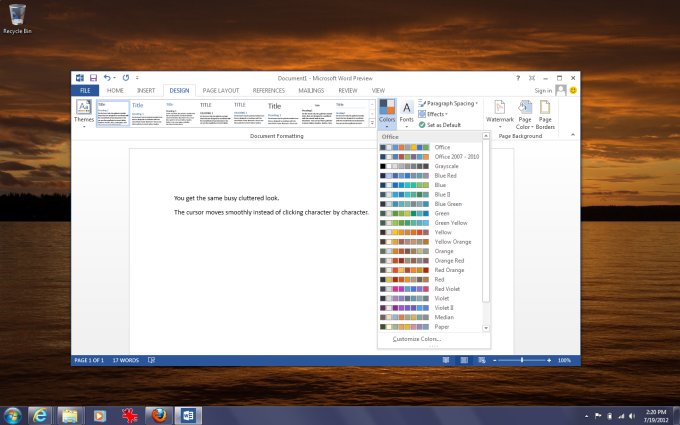Open Firefox from the taskbar
Viewport: 680px width, 425px height.
(158, 413)
